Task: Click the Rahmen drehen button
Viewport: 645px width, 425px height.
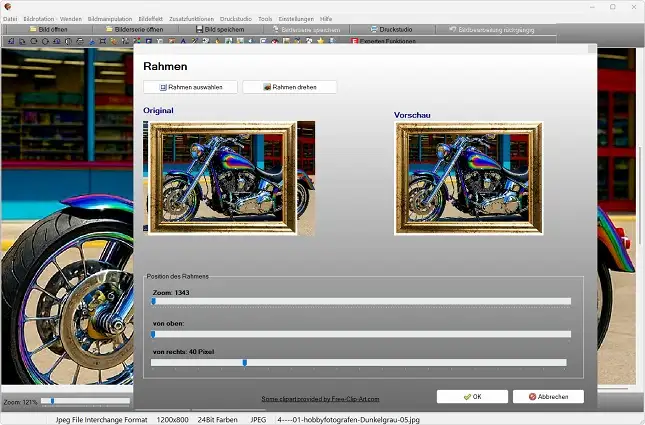Action: click(x=289, y=87)
